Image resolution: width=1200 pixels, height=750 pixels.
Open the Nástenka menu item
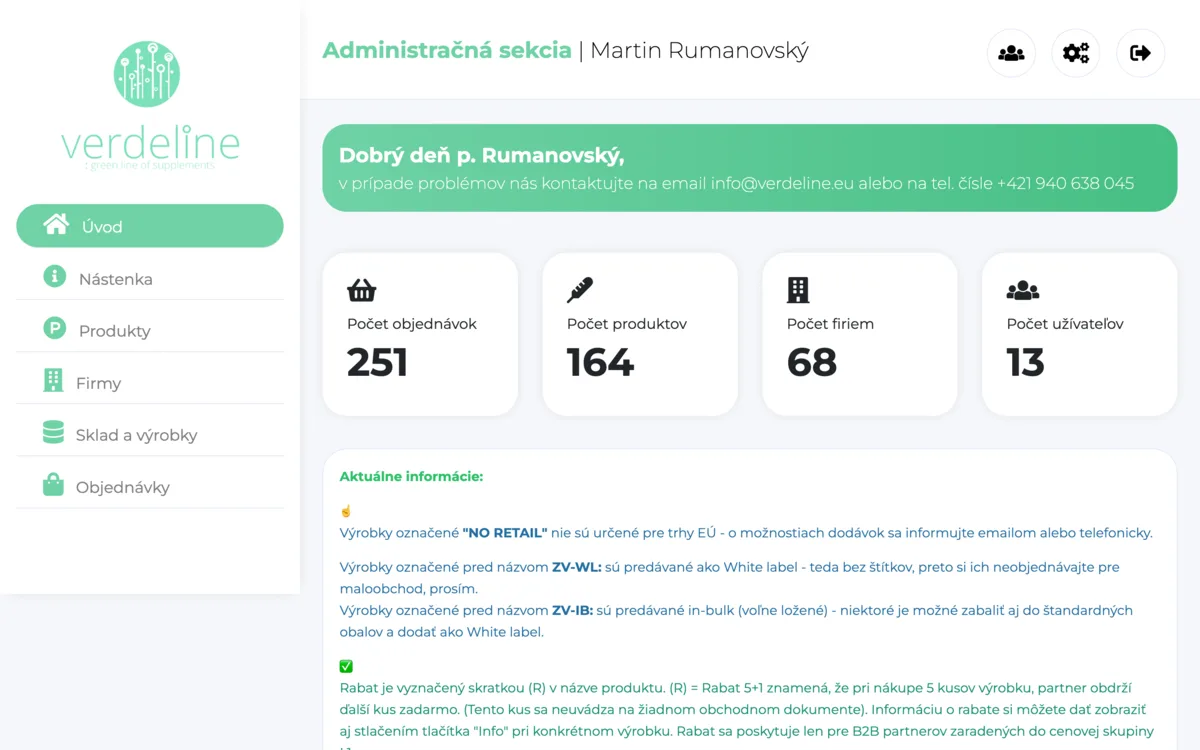[150, 278]
